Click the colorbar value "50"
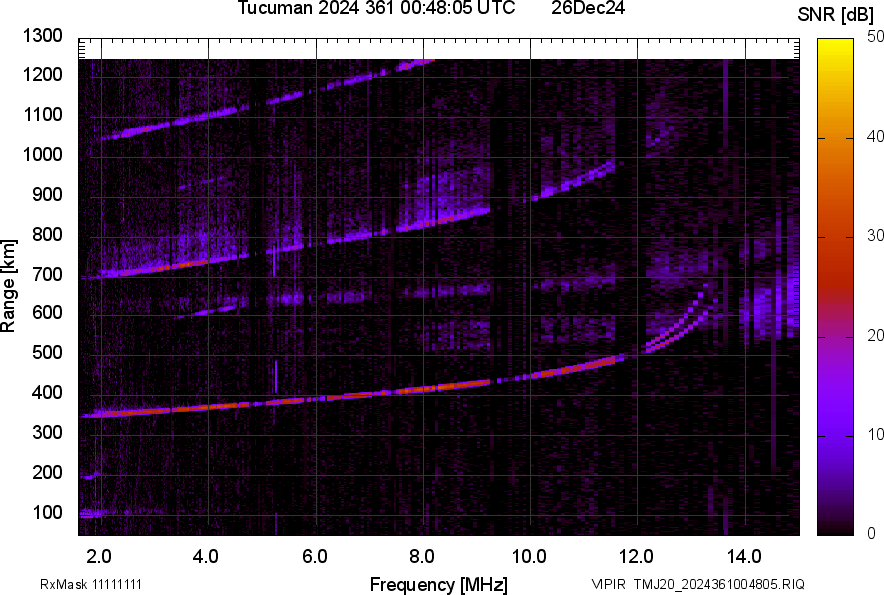The image size is (884, 595). pos(876,37)
